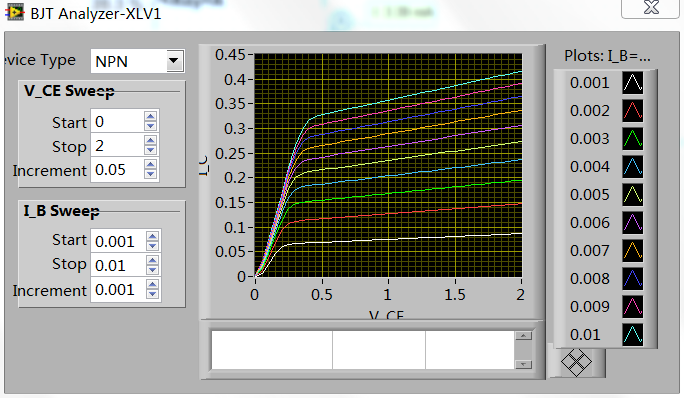Increase V_CE Sweep Start value
This screenshot has height=398, width=684.
(x=150, y=117)
